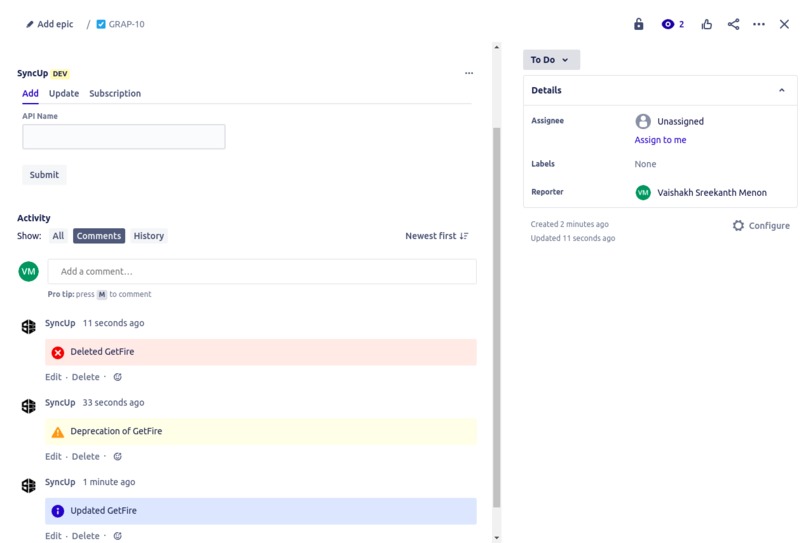The image size is (806, 543).
Task: Toggle Newest first sort order
Action: click(x=436, y=236)
